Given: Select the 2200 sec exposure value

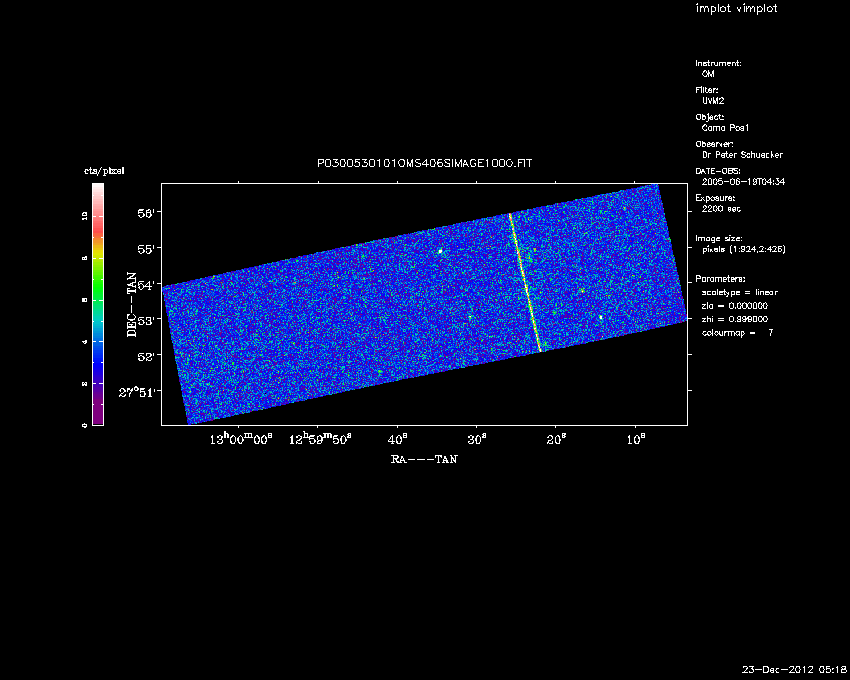Looking at the screenshot, I should pyautogui.click(x=722, y=209).
